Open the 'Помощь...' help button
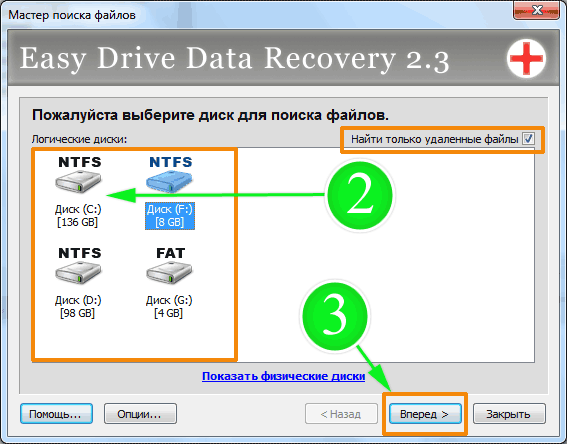 click(56, 414)
